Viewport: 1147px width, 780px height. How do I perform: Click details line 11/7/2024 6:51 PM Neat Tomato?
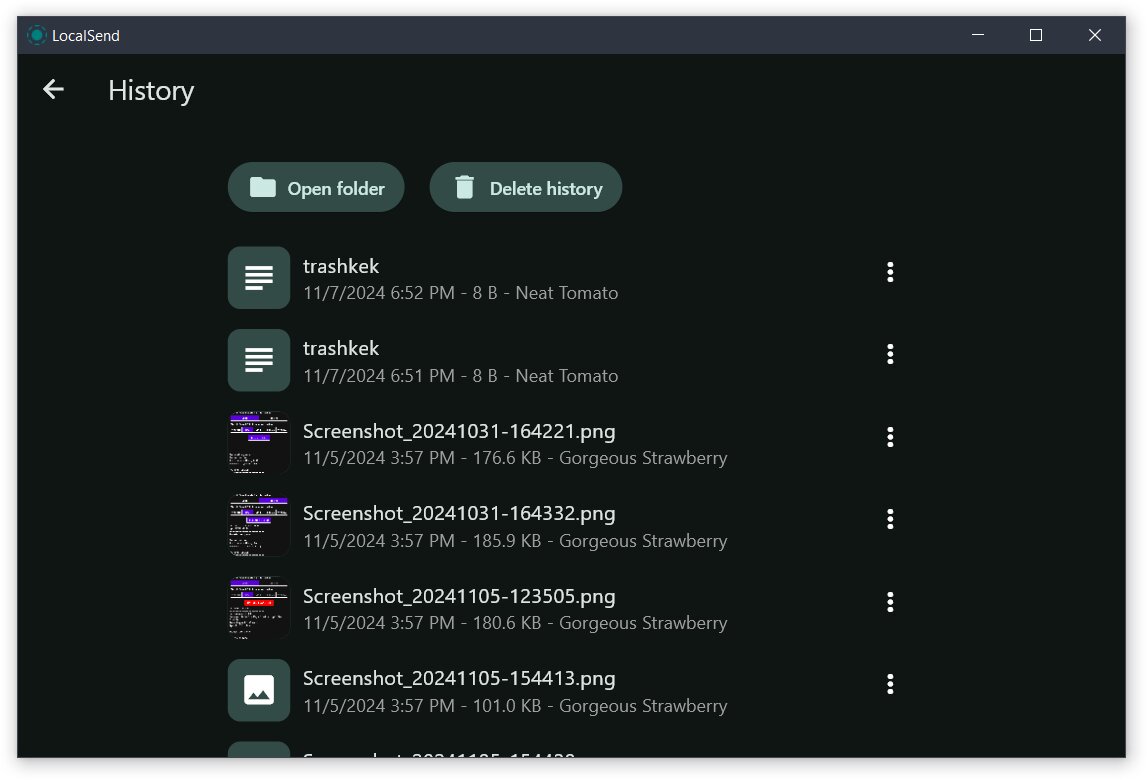click(x=461, y=376)
